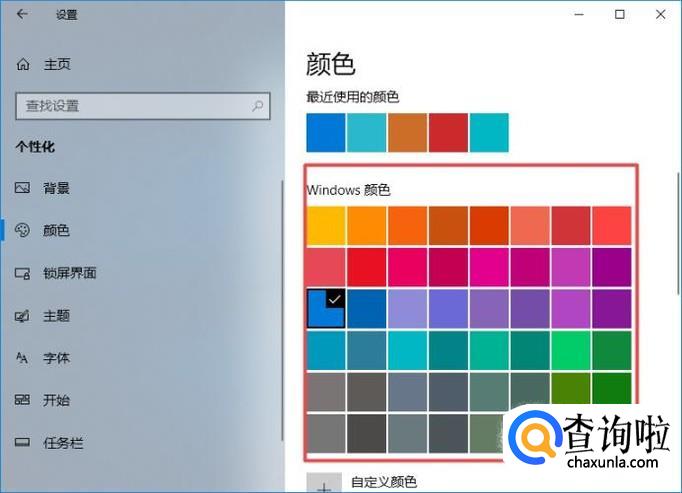Close the Settings window
Viewport: 682px width, 493px height.
(660, 14)
